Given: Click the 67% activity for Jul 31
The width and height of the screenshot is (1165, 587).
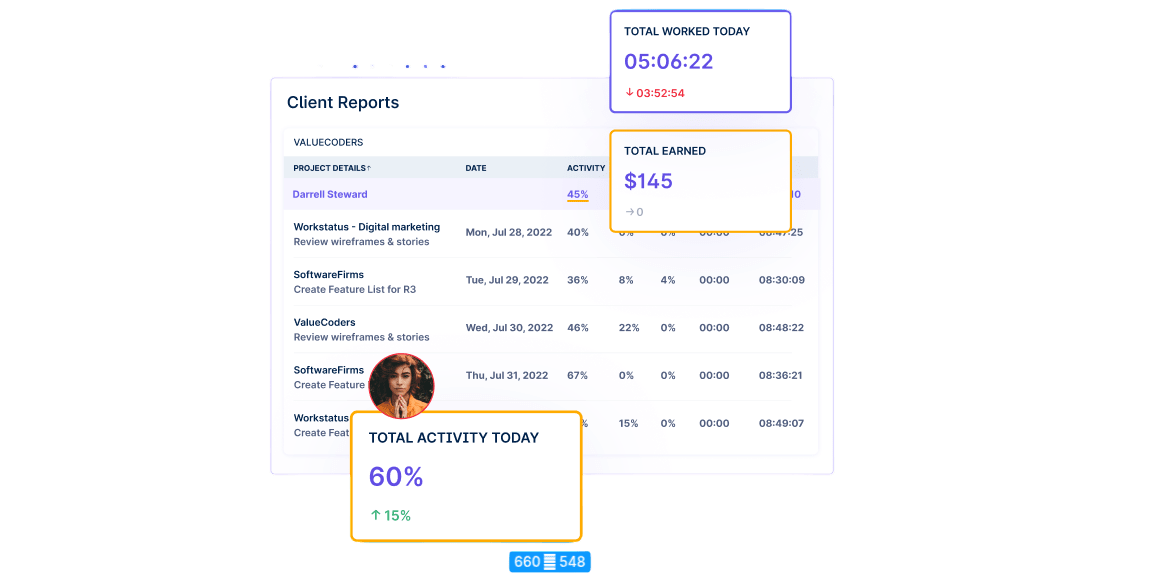Looking at the screenshot, I should (x=577, y=376).
